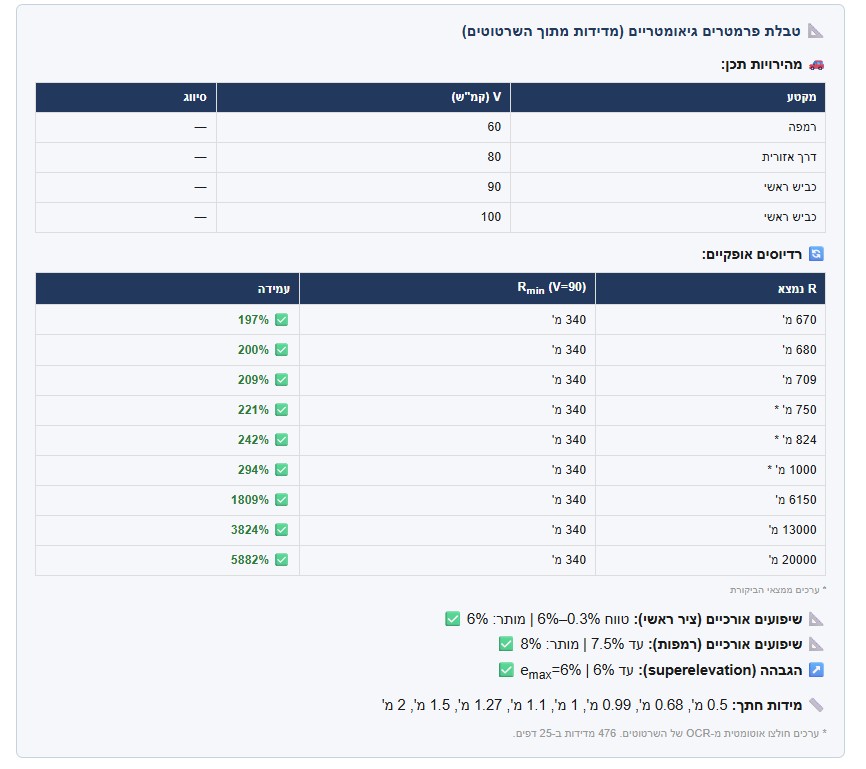Click the green checkmark next to 5882%
Screen dimensions: 866x769
click(281, 560)
